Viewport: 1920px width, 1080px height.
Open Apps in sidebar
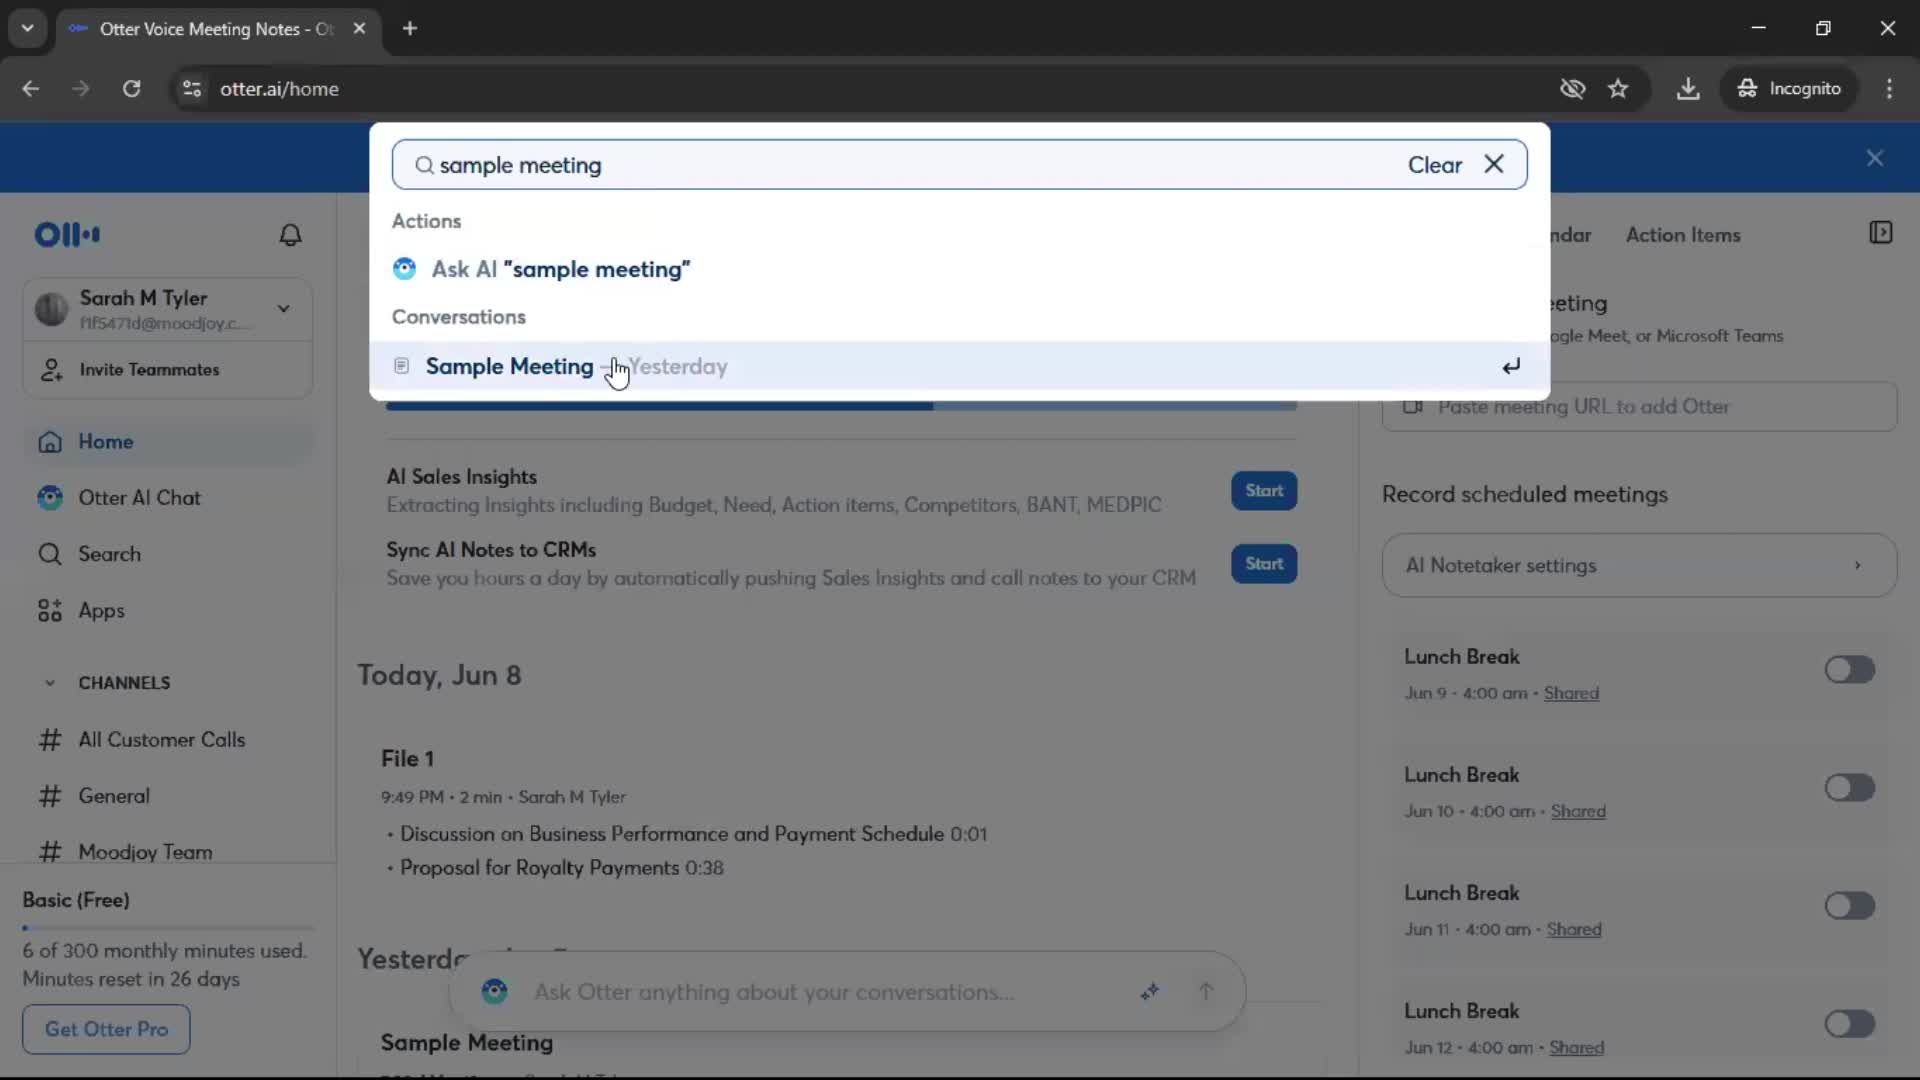point(168,611)
